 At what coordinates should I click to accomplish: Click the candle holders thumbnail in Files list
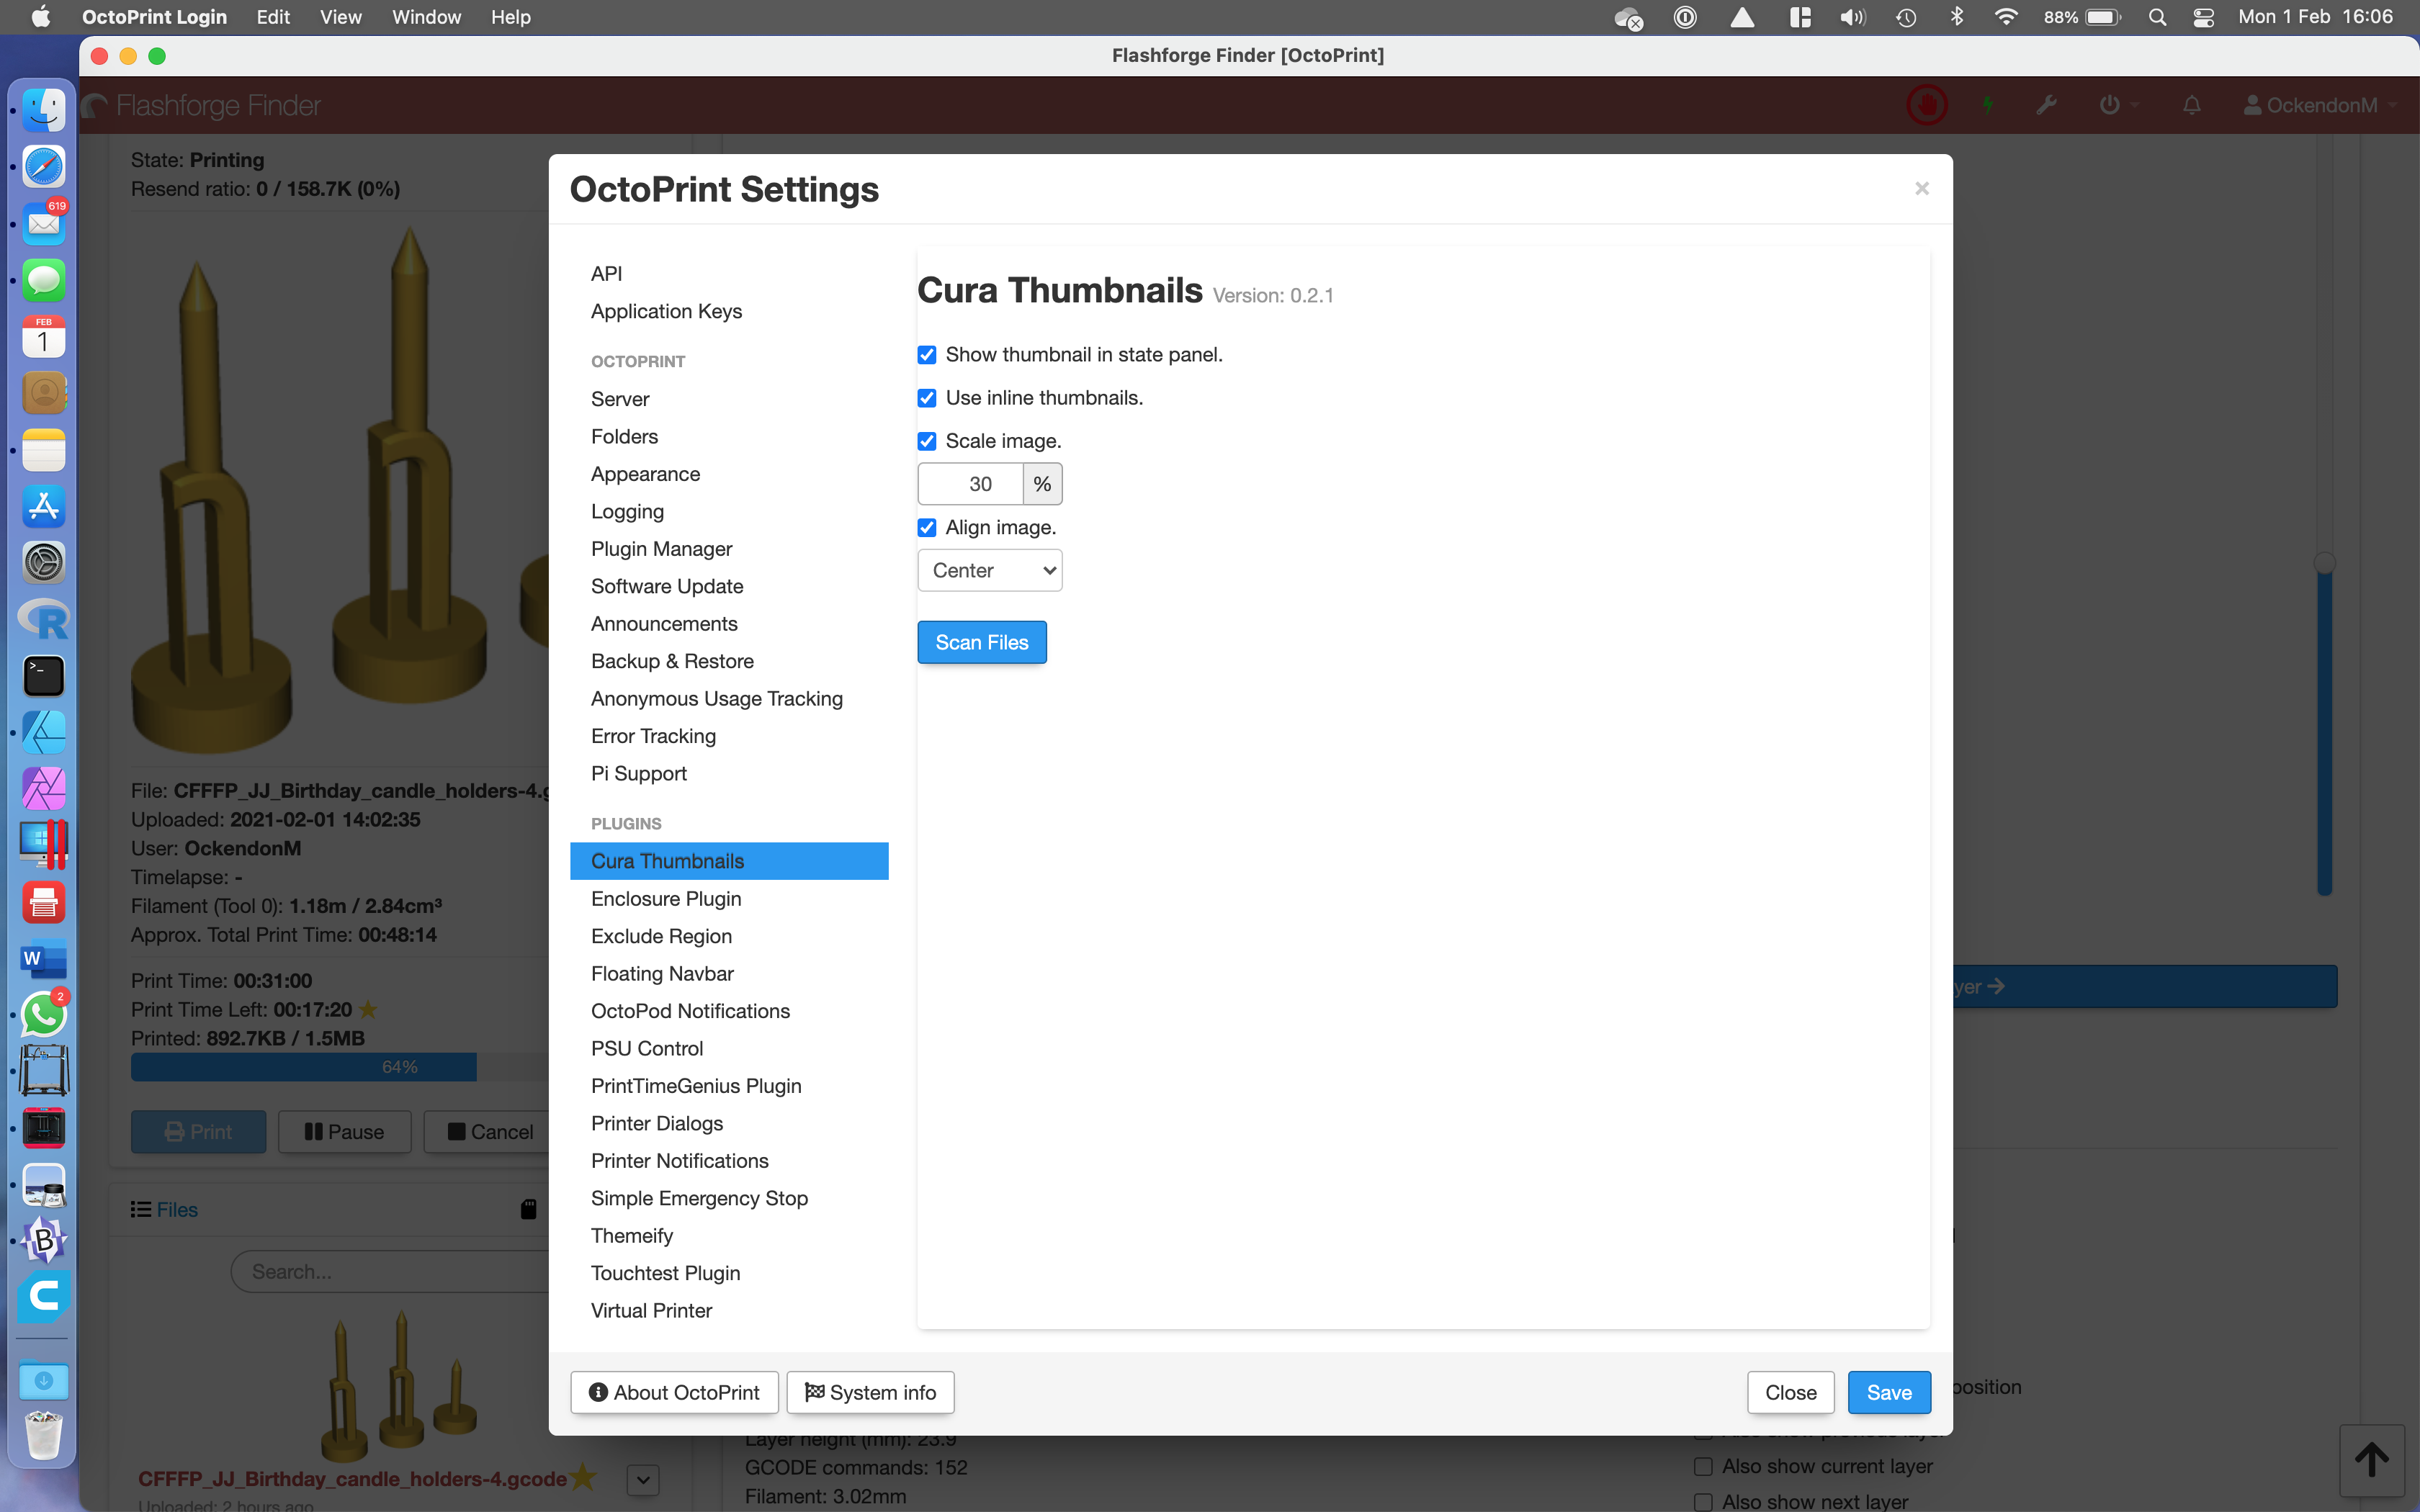click(399, 1386)
